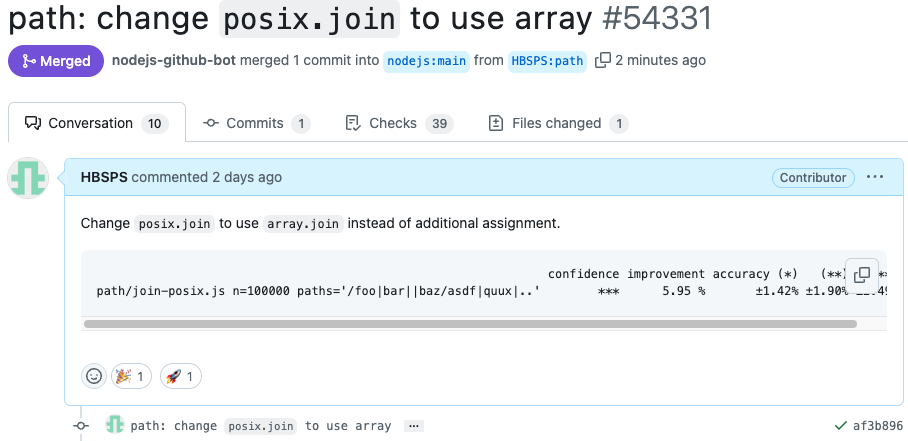Open the HBSPS avatar profile
This screenshot has height=441, width=908.
tap(28, 178)
